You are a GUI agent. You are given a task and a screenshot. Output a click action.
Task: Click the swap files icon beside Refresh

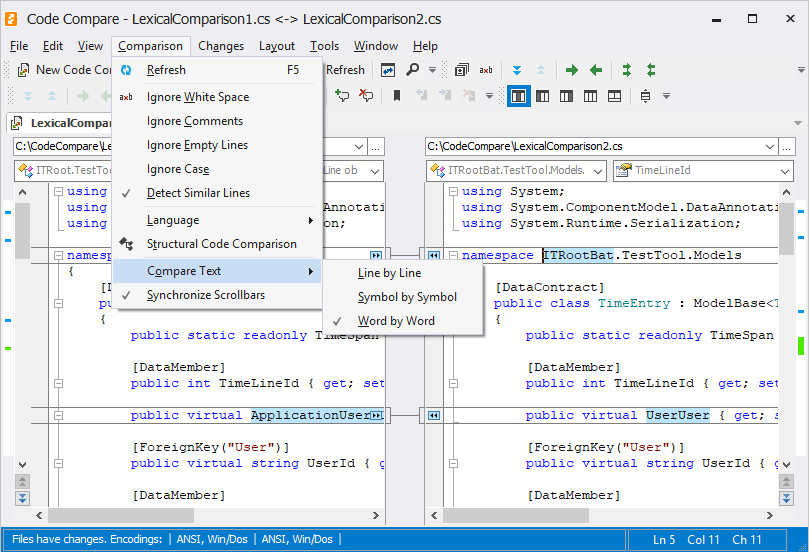click(x=387, y=70)
